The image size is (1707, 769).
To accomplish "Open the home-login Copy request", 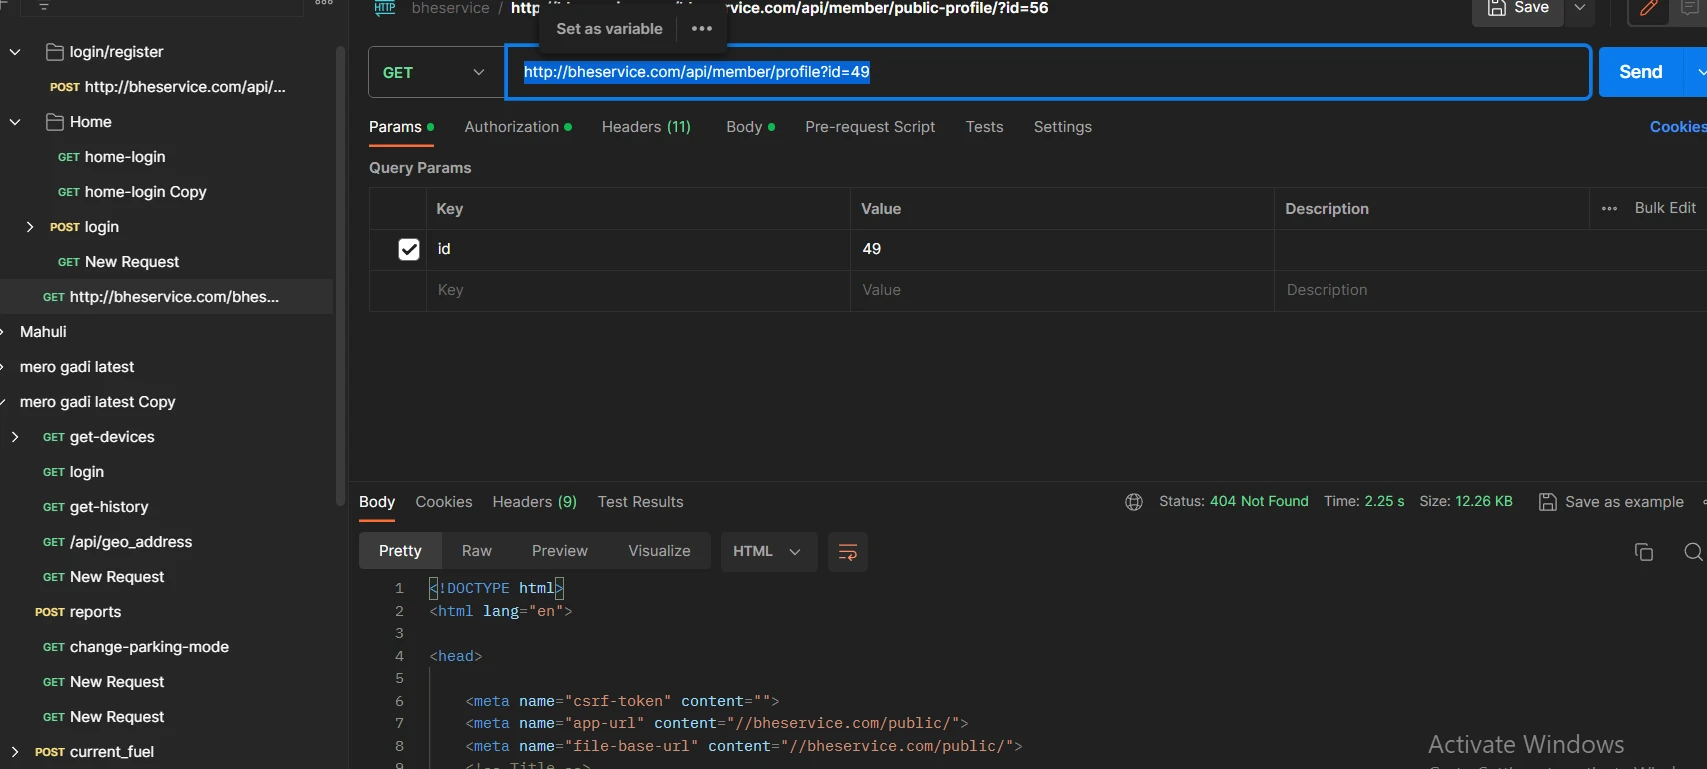I will click(x=132, y=192).
